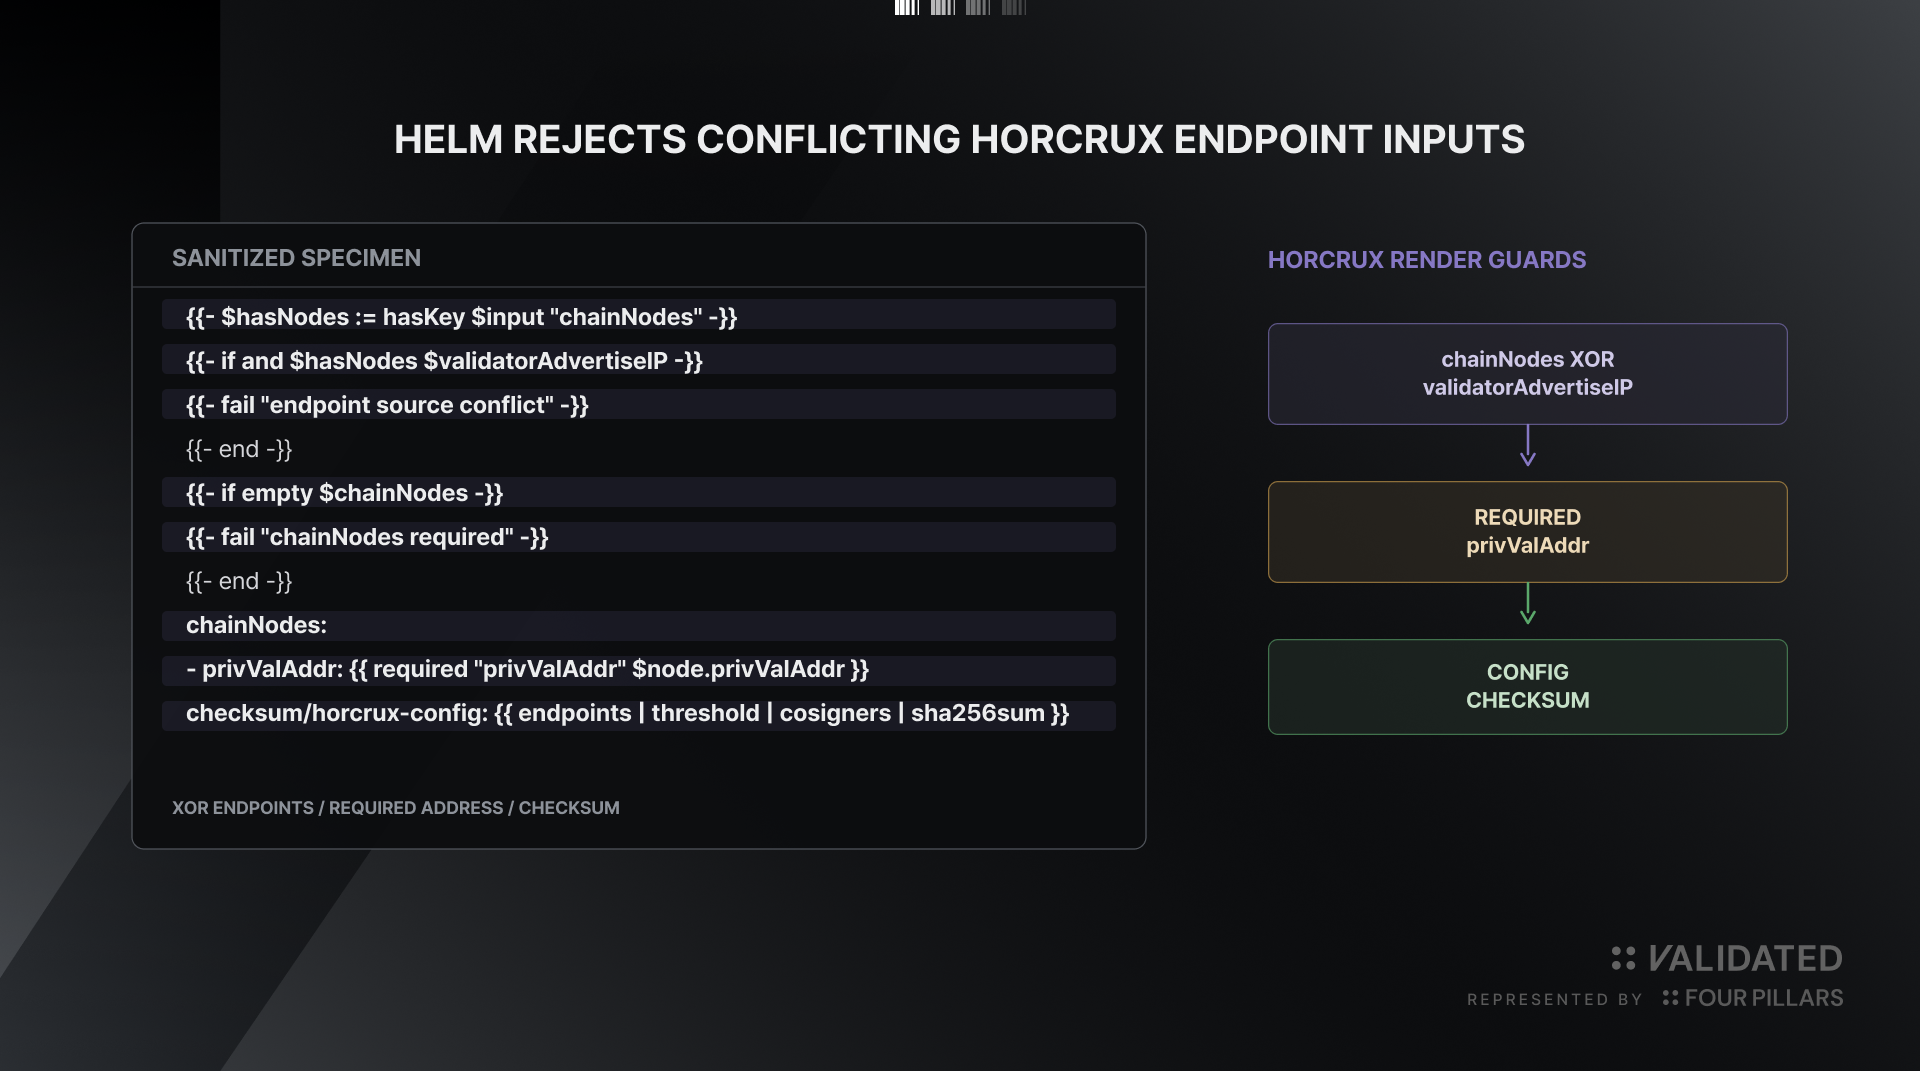Select the 'if and $hasNodes' code line

638,360
